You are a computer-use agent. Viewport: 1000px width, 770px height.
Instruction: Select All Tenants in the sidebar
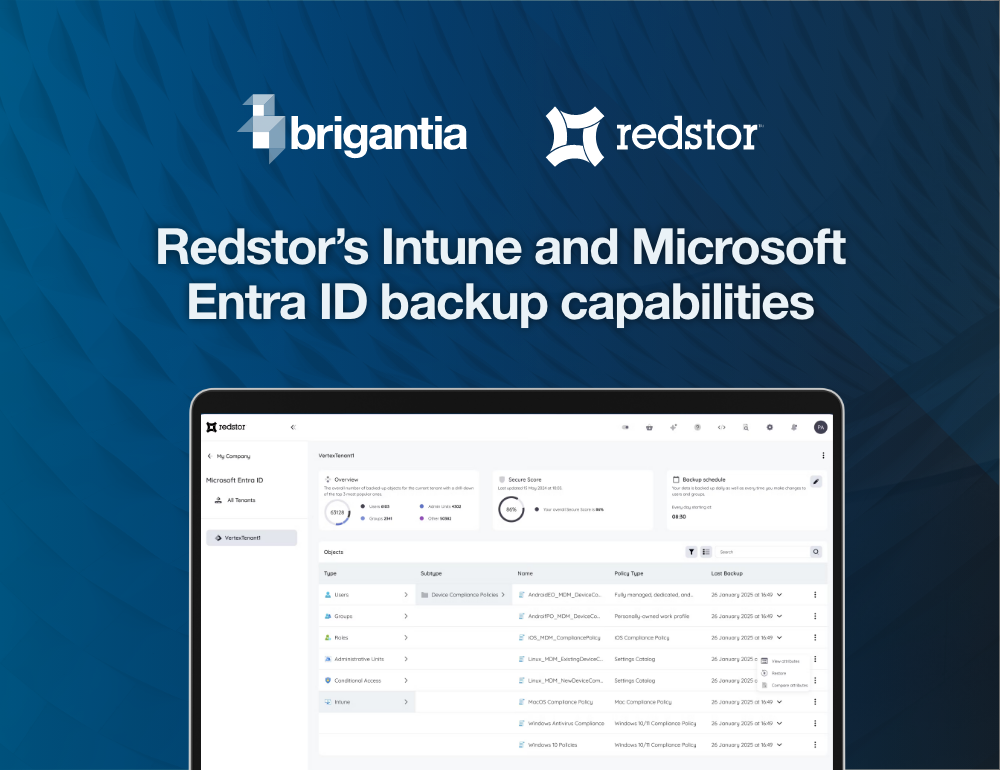click(243, 500)
